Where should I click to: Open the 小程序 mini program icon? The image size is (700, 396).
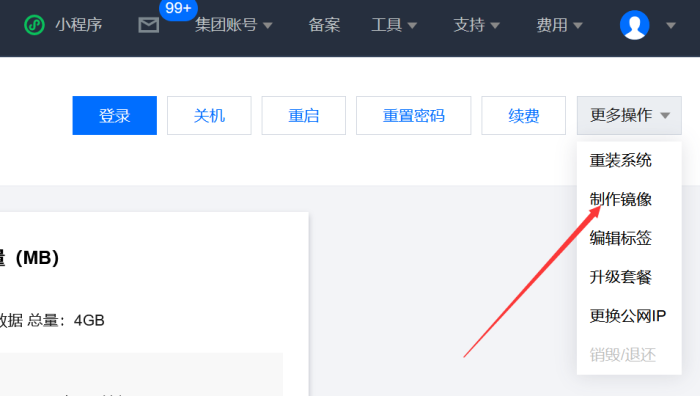pyautogui.click(x=34, y=25)
